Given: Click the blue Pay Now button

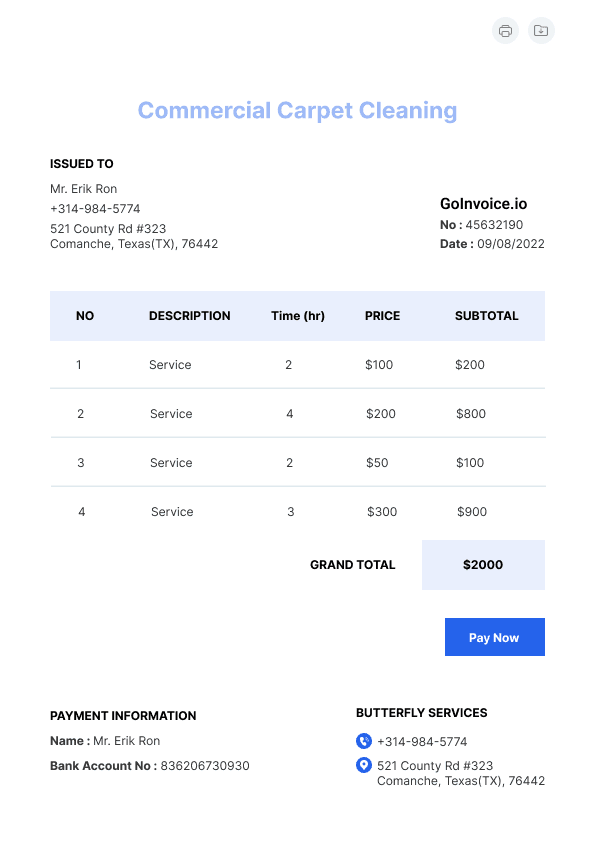Looking at the screenshot, I should click(x=495, y=637).
